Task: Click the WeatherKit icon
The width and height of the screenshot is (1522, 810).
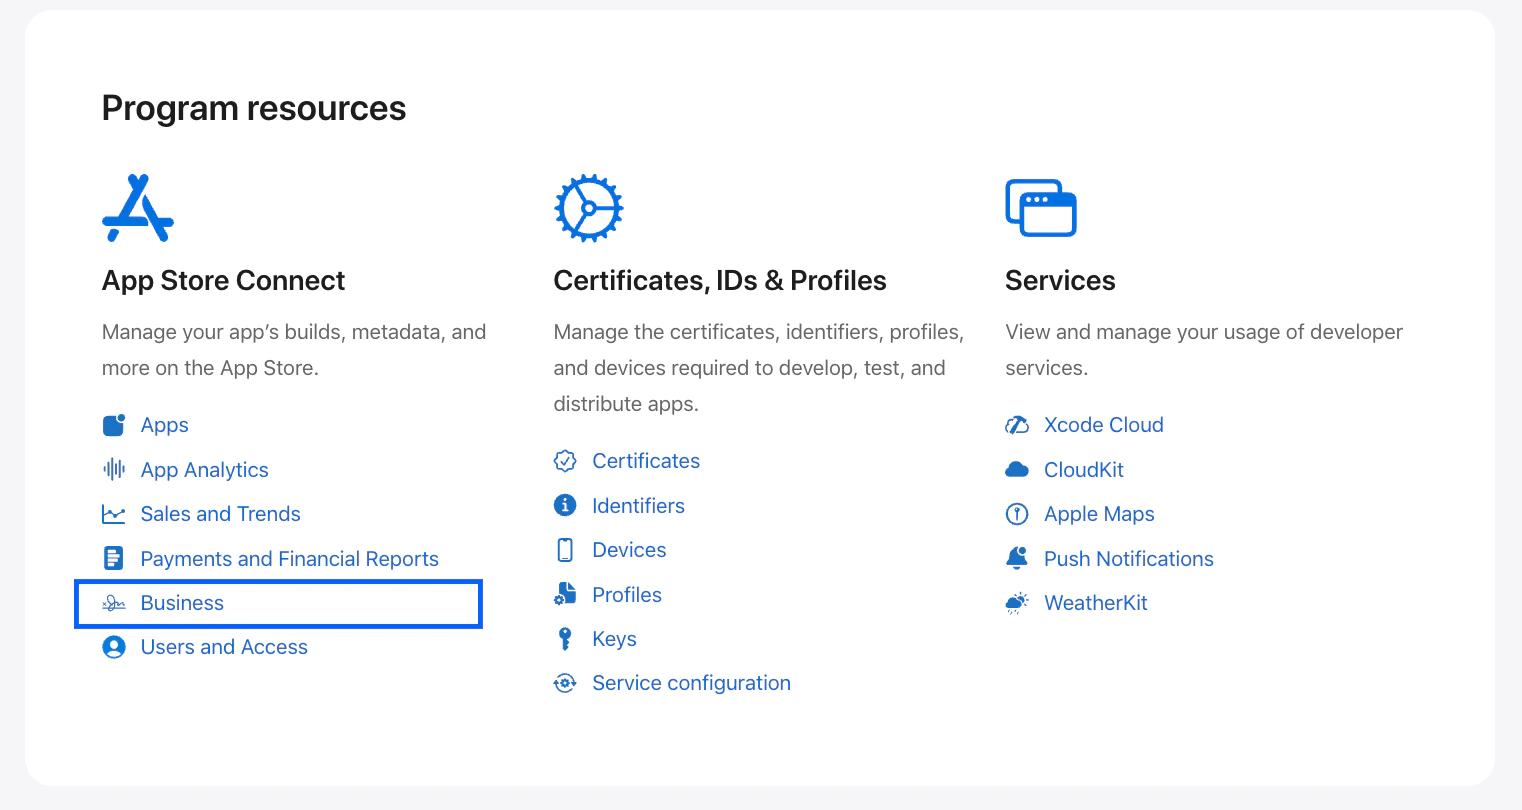Action: pos(1017,602)
